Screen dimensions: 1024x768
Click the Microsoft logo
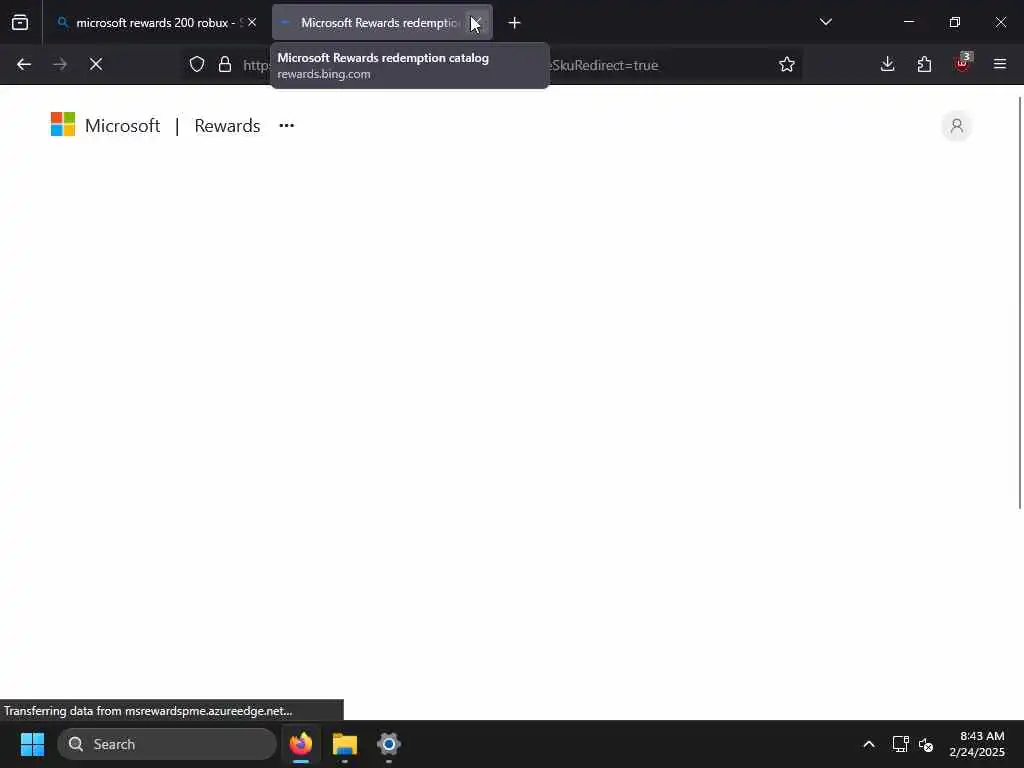pyautogui.click(x=63, y=124)
